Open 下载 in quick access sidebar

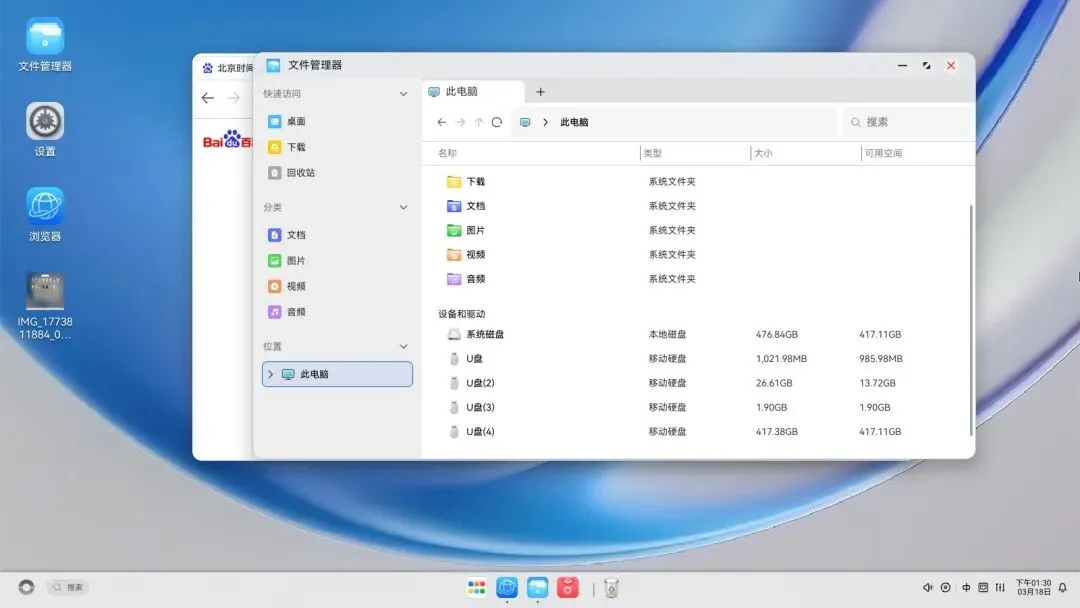point(337,147)
